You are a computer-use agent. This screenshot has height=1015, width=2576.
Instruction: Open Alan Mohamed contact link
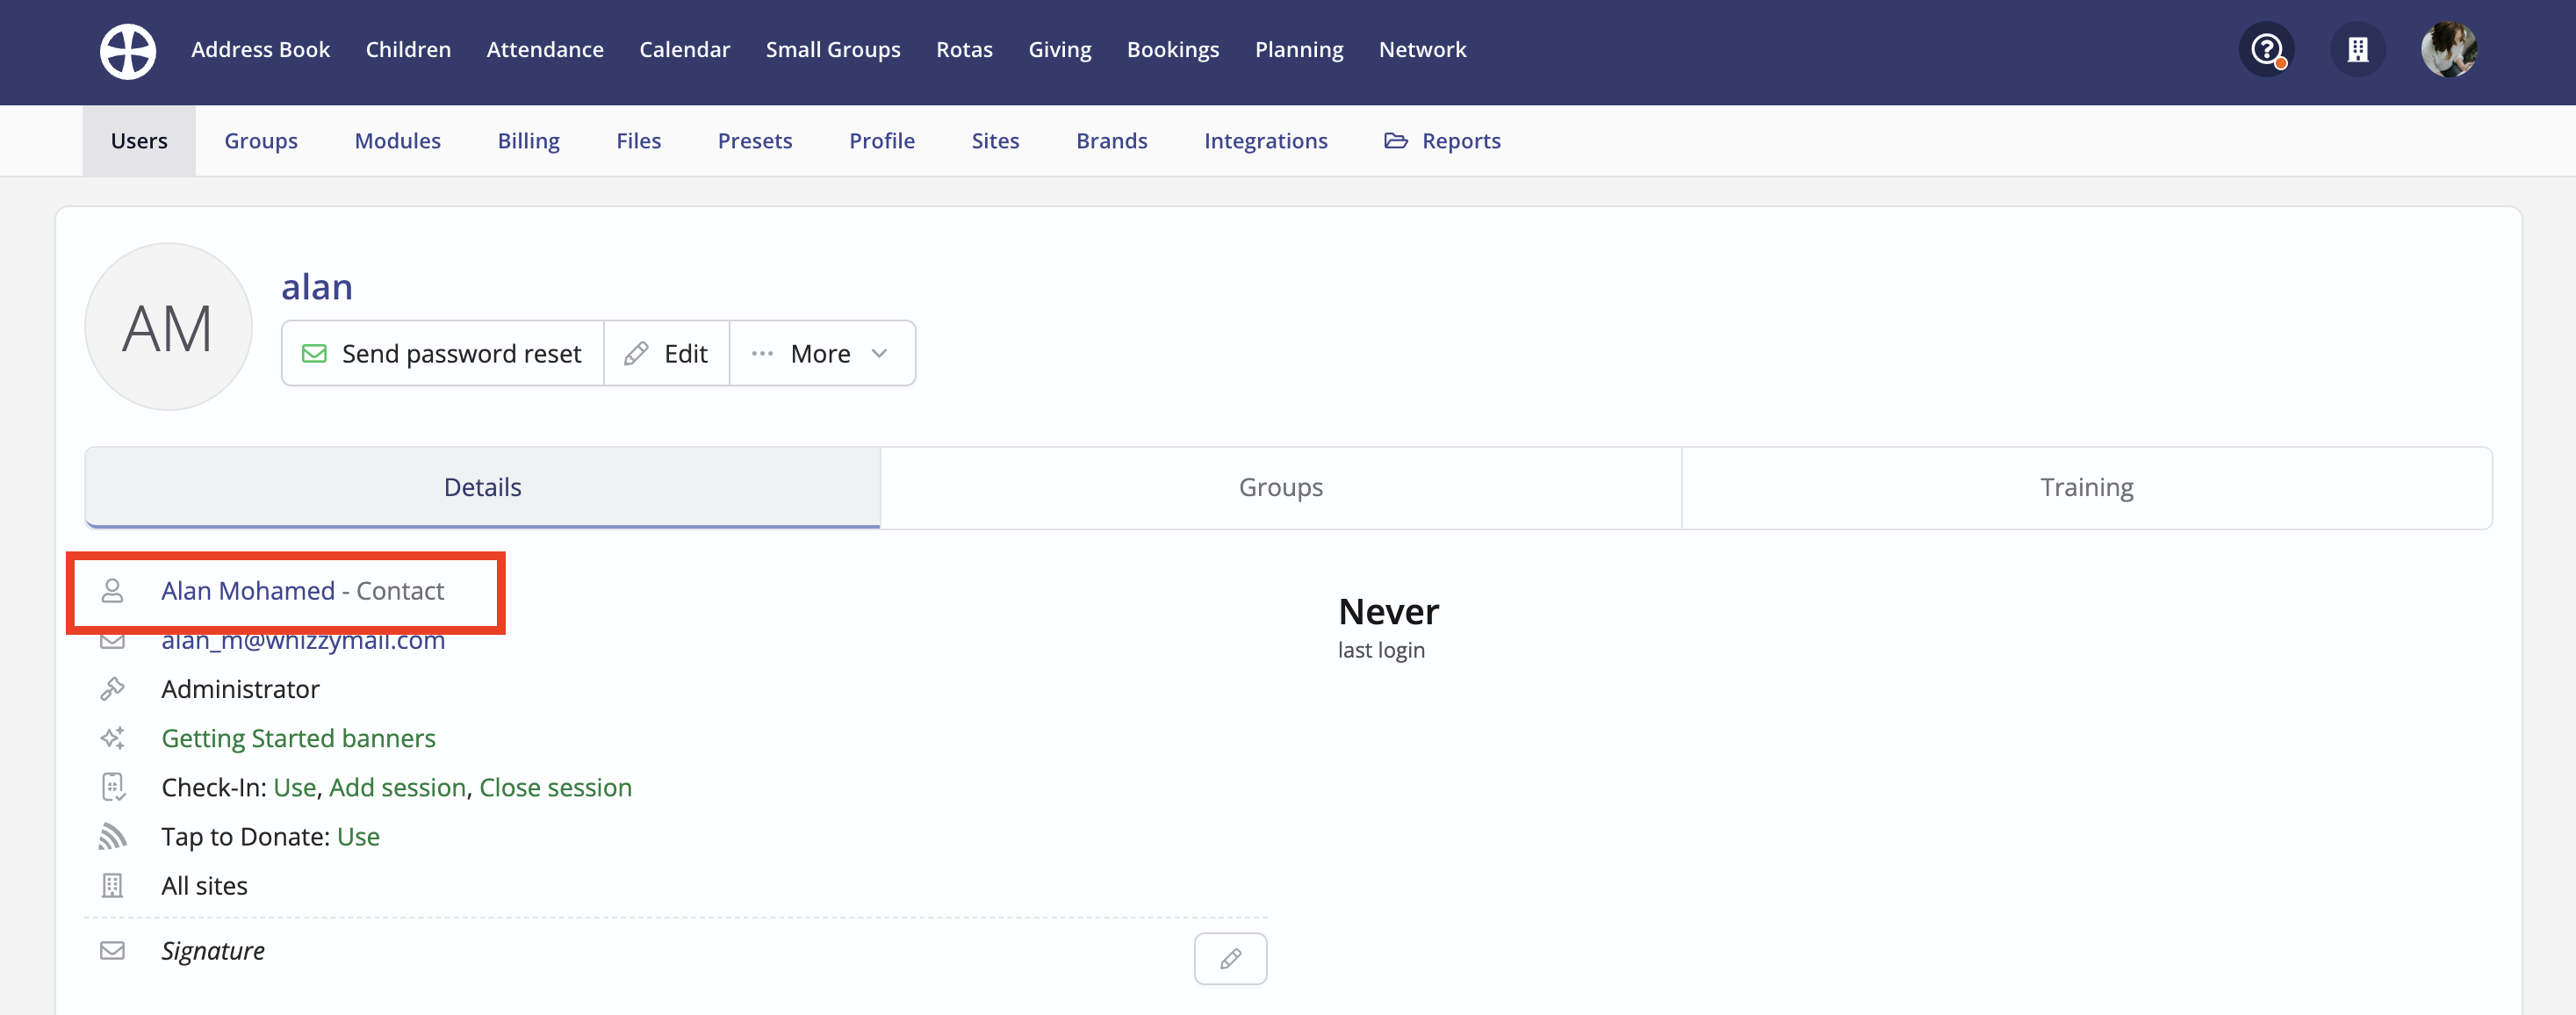tap(248, 591)
